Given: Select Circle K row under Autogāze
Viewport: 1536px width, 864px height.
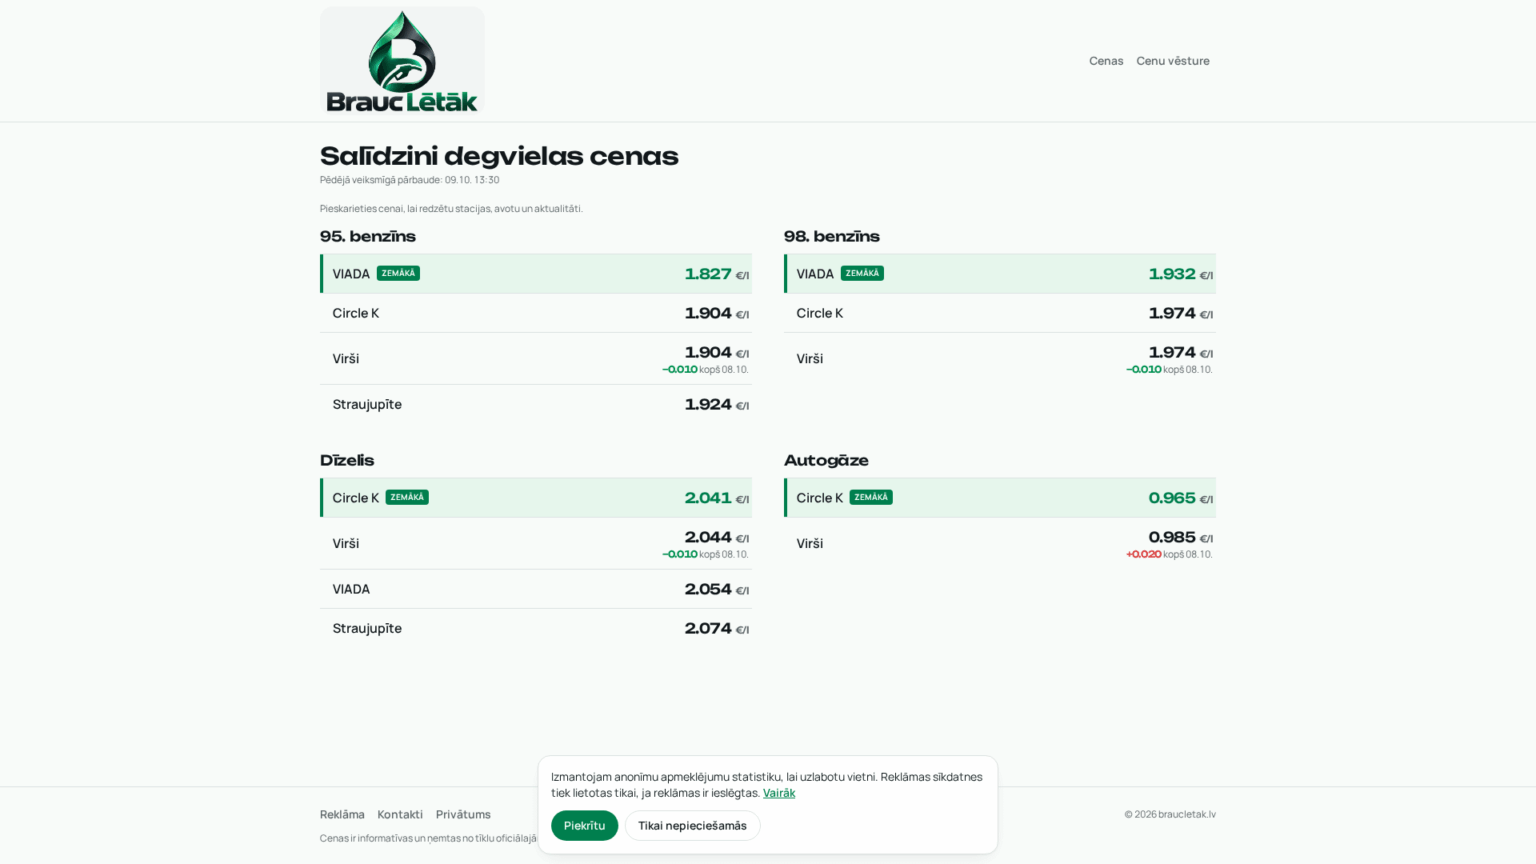Looking at the screenshot, I should pyautogui.click(x=1000, y=497).
